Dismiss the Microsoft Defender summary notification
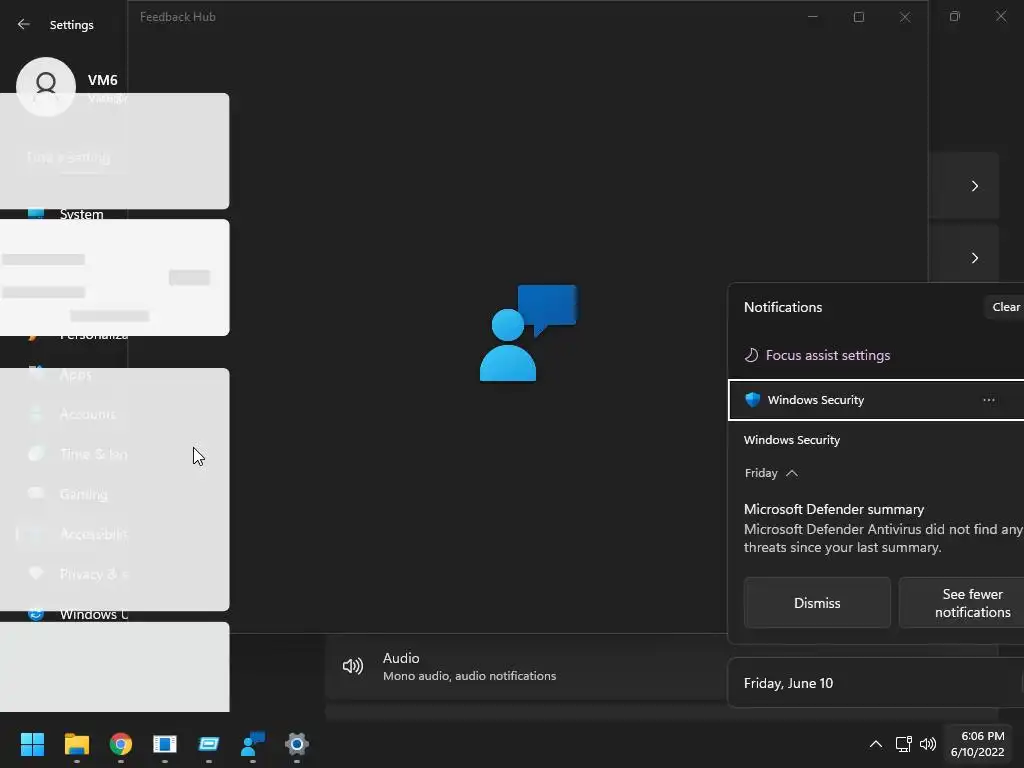This screenshot has height=768, width=1024. pos(817,603)
